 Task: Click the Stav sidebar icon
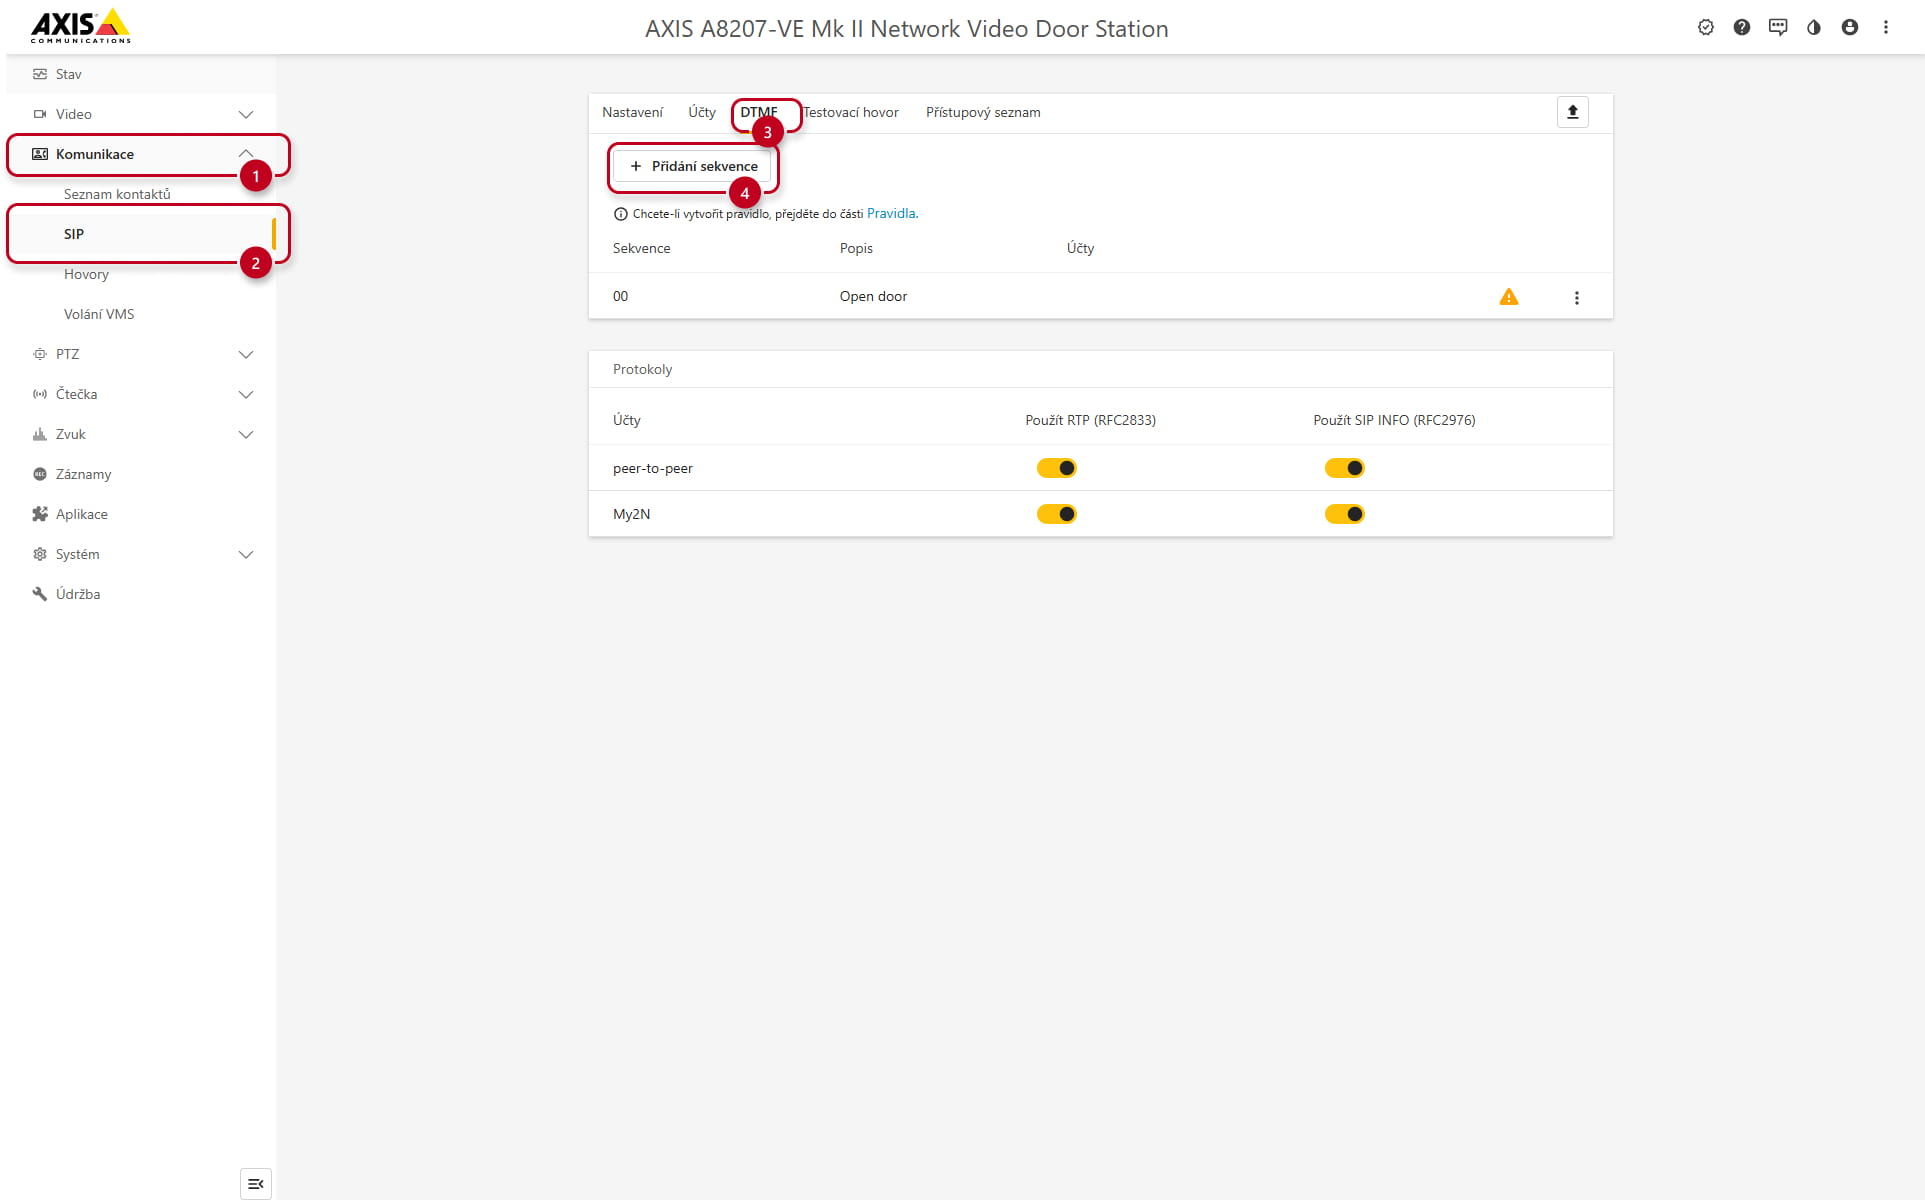pyautogui.click(x=40, y=74)
